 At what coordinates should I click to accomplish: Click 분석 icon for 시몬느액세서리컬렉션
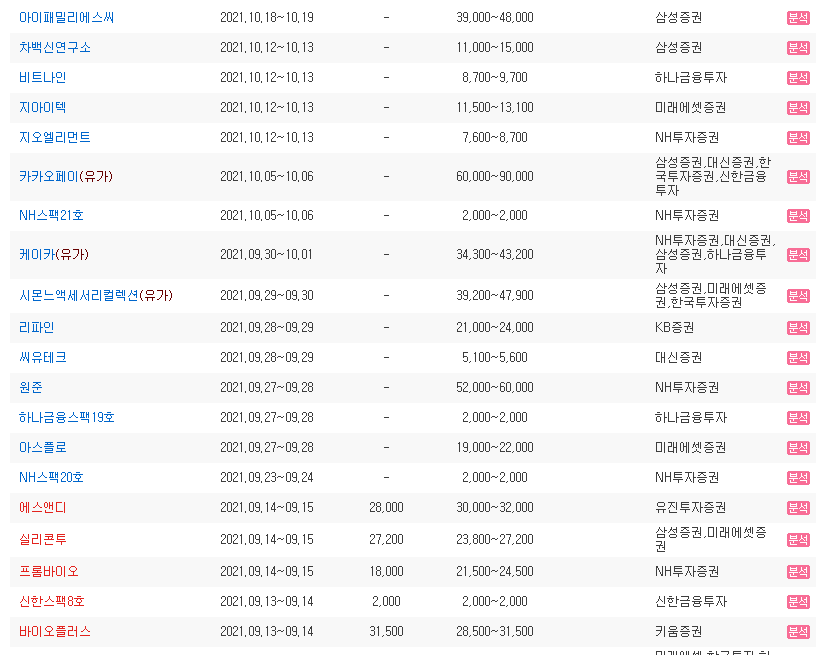[798, 296]
